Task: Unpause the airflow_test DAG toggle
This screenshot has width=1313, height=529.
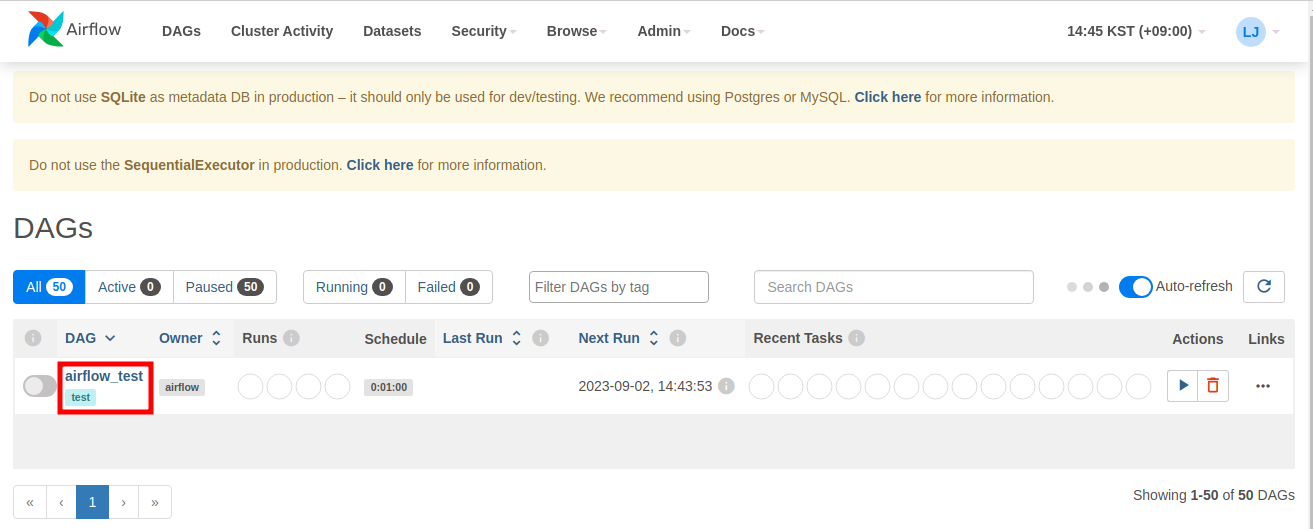Action: [40, 386]
